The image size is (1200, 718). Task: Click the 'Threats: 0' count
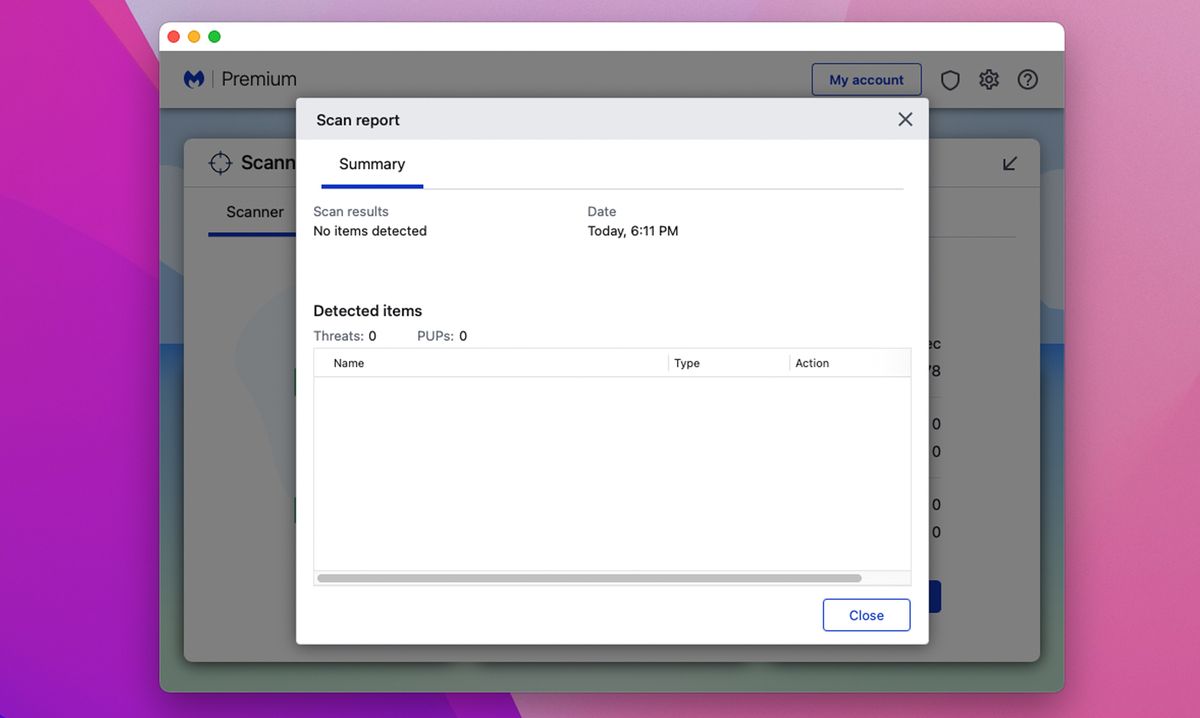tap(345, 336)
